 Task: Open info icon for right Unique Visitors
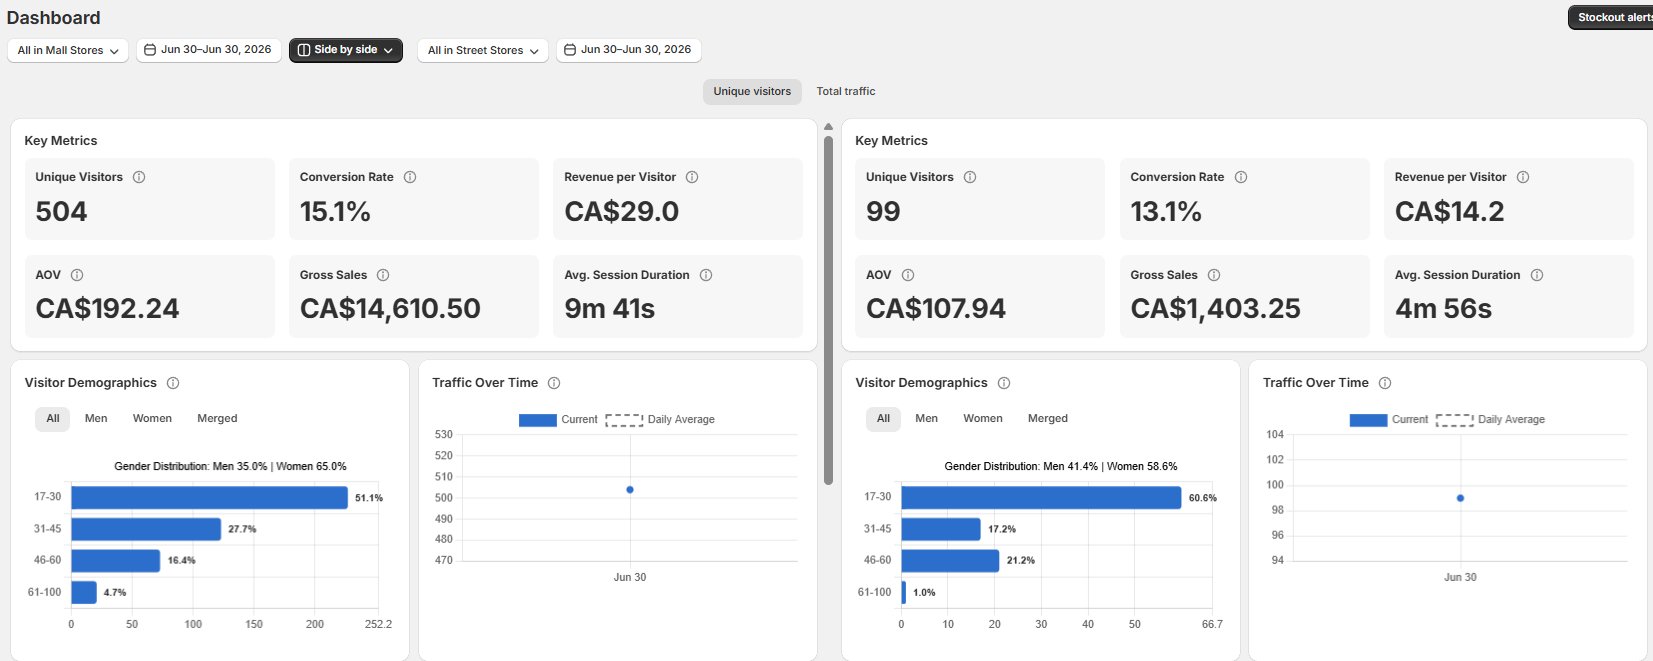pyautogui.click(x=970, y=177)
